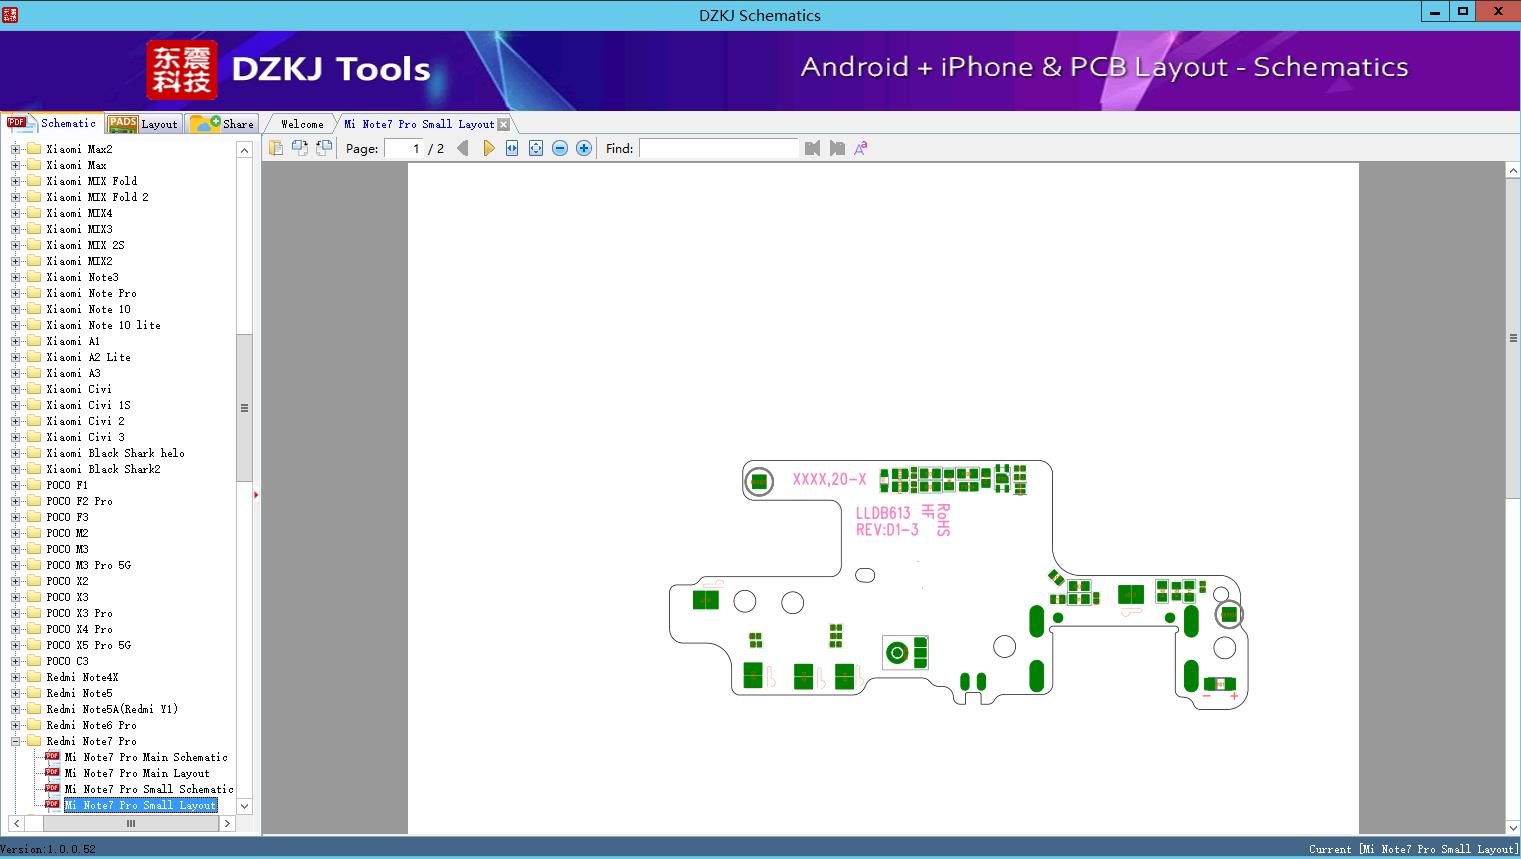Expand the Xiaomi Black Shark helo folder
The image size is (1521, 859).
coord(15,453)
